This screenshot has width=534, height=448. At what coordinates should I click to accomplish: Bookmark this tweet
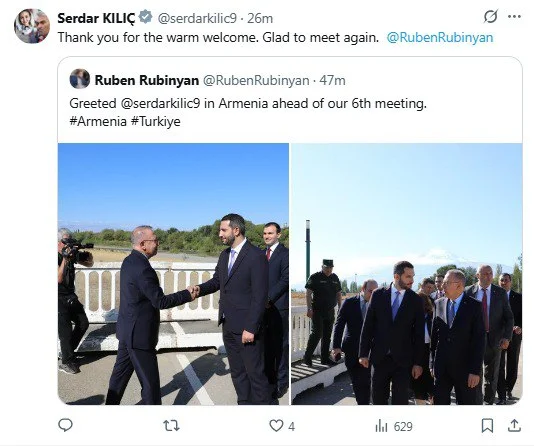click(487, 426)
